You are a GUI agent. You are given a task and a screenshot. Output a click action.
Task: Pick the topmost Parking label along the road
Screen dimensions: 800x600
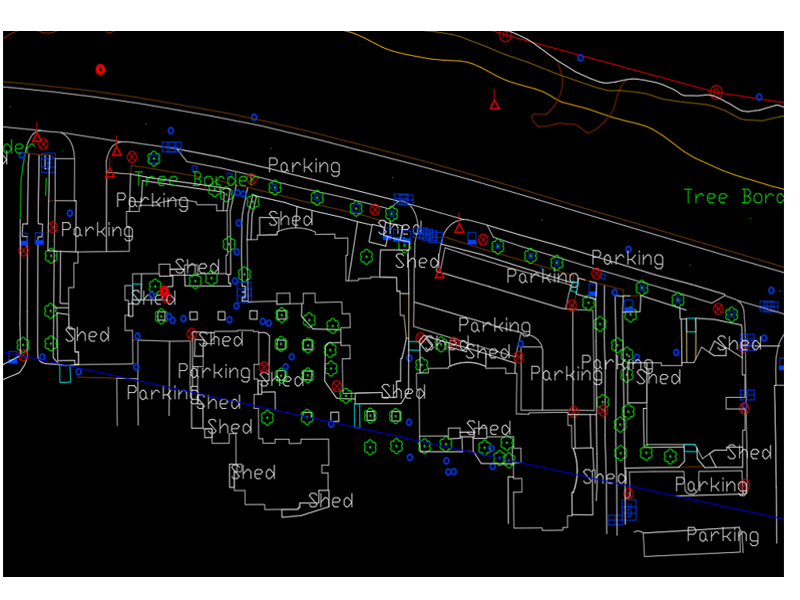click(x=304, y=166)
